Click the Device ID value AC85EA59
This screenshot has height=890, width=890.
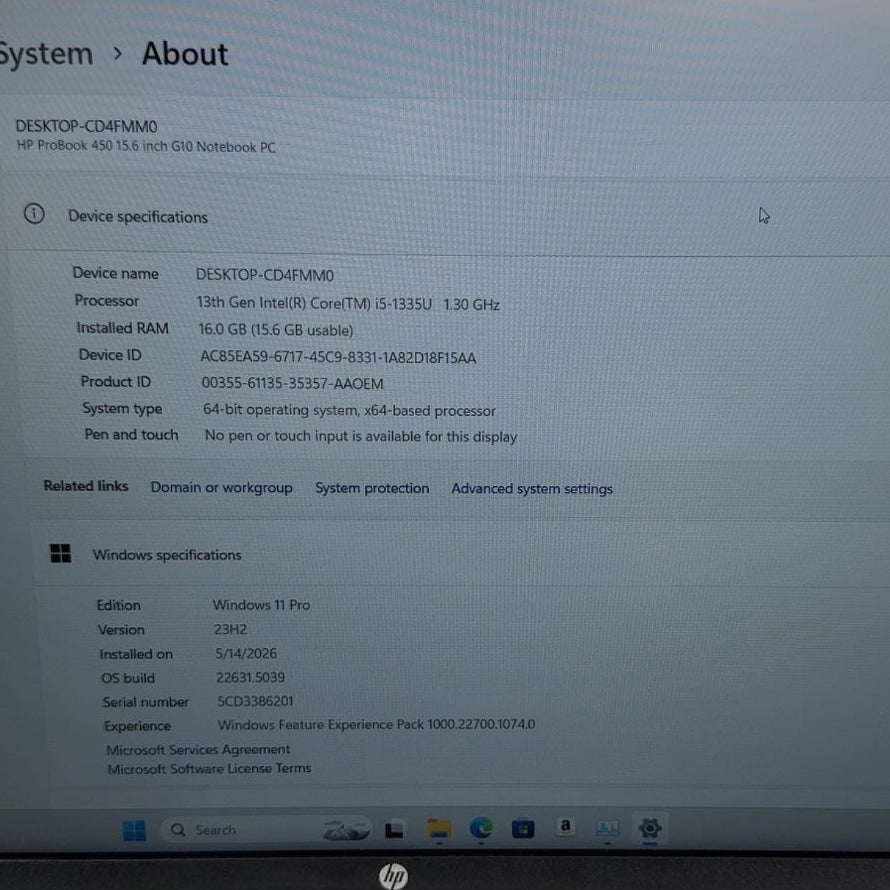coord(338,358)
